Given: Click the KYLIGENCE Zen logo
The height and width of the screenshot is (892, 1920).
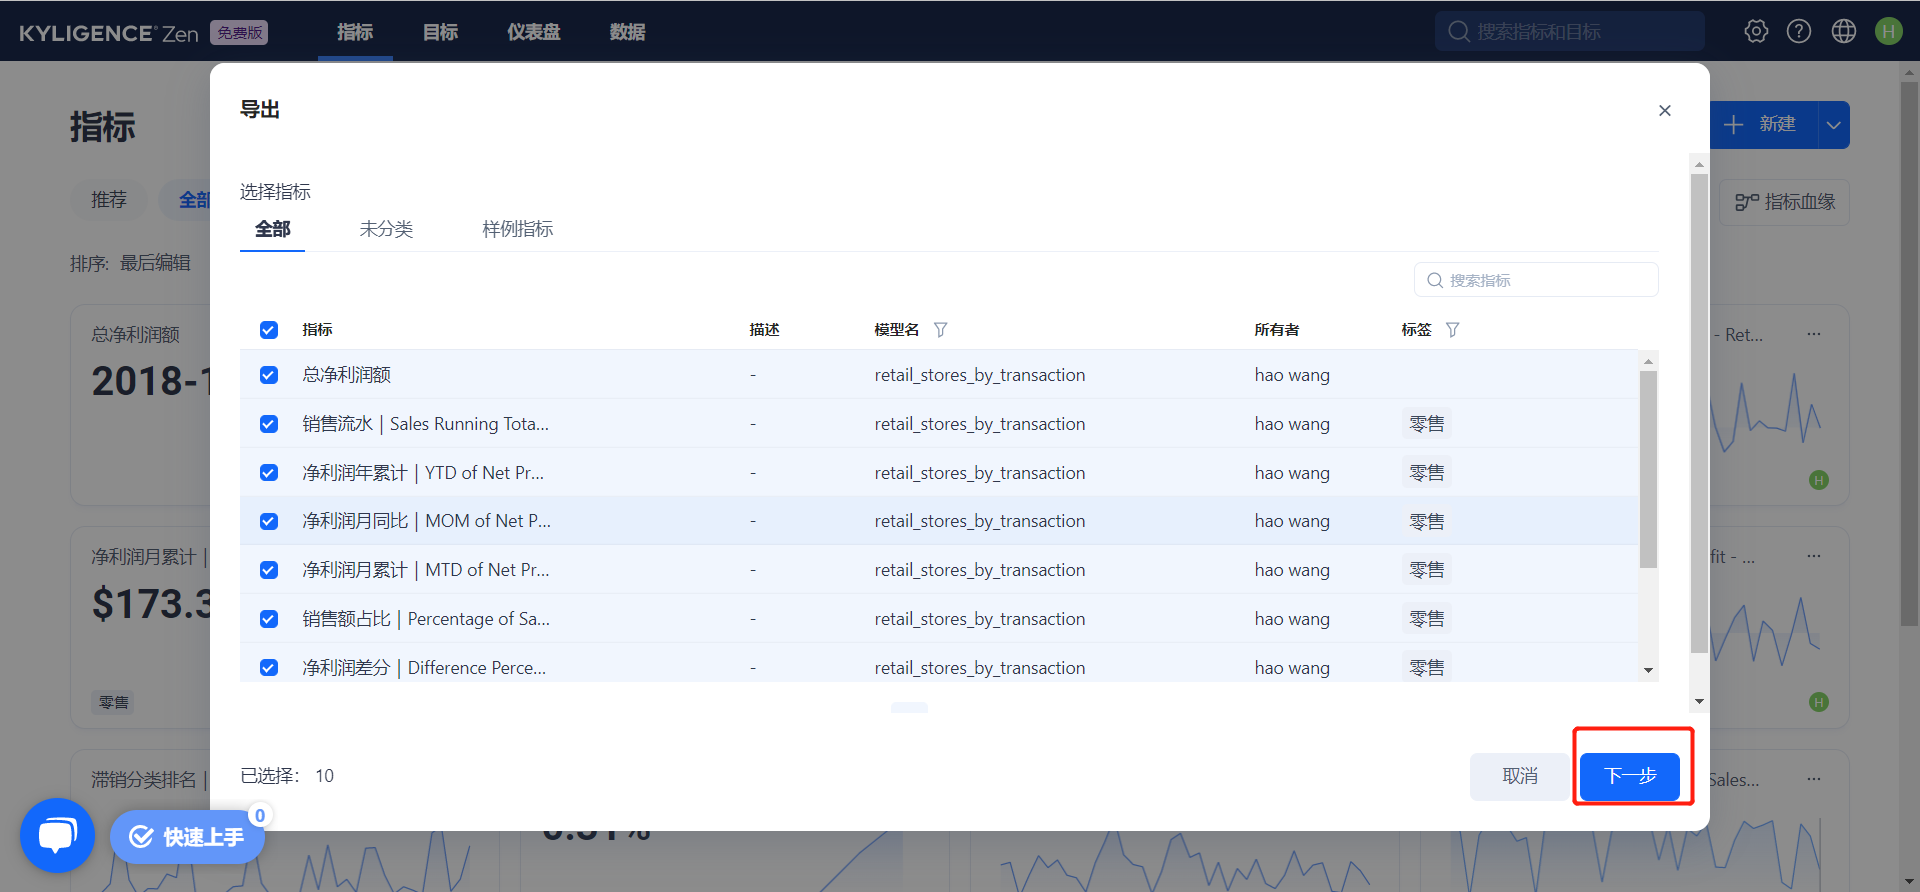Looking at the screenshot, I should tap(109, 33).
